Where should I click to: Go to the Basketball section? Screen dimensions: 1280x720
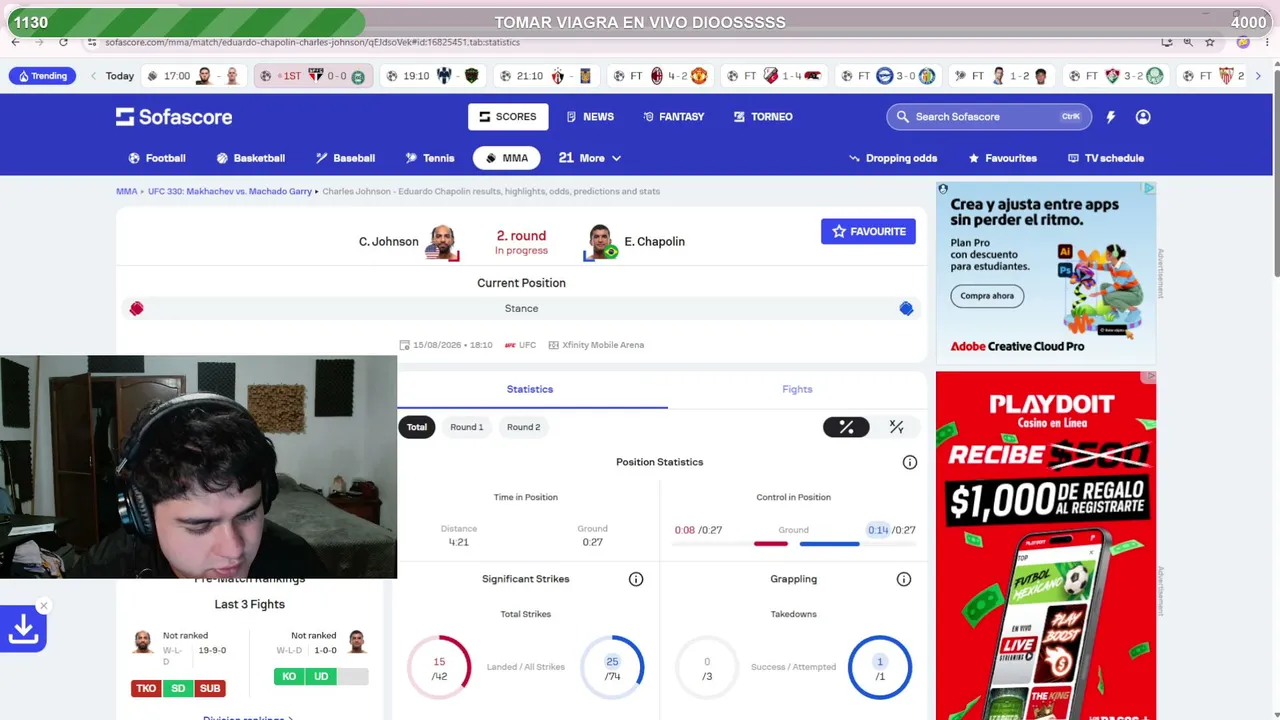[x=251, y=158]
